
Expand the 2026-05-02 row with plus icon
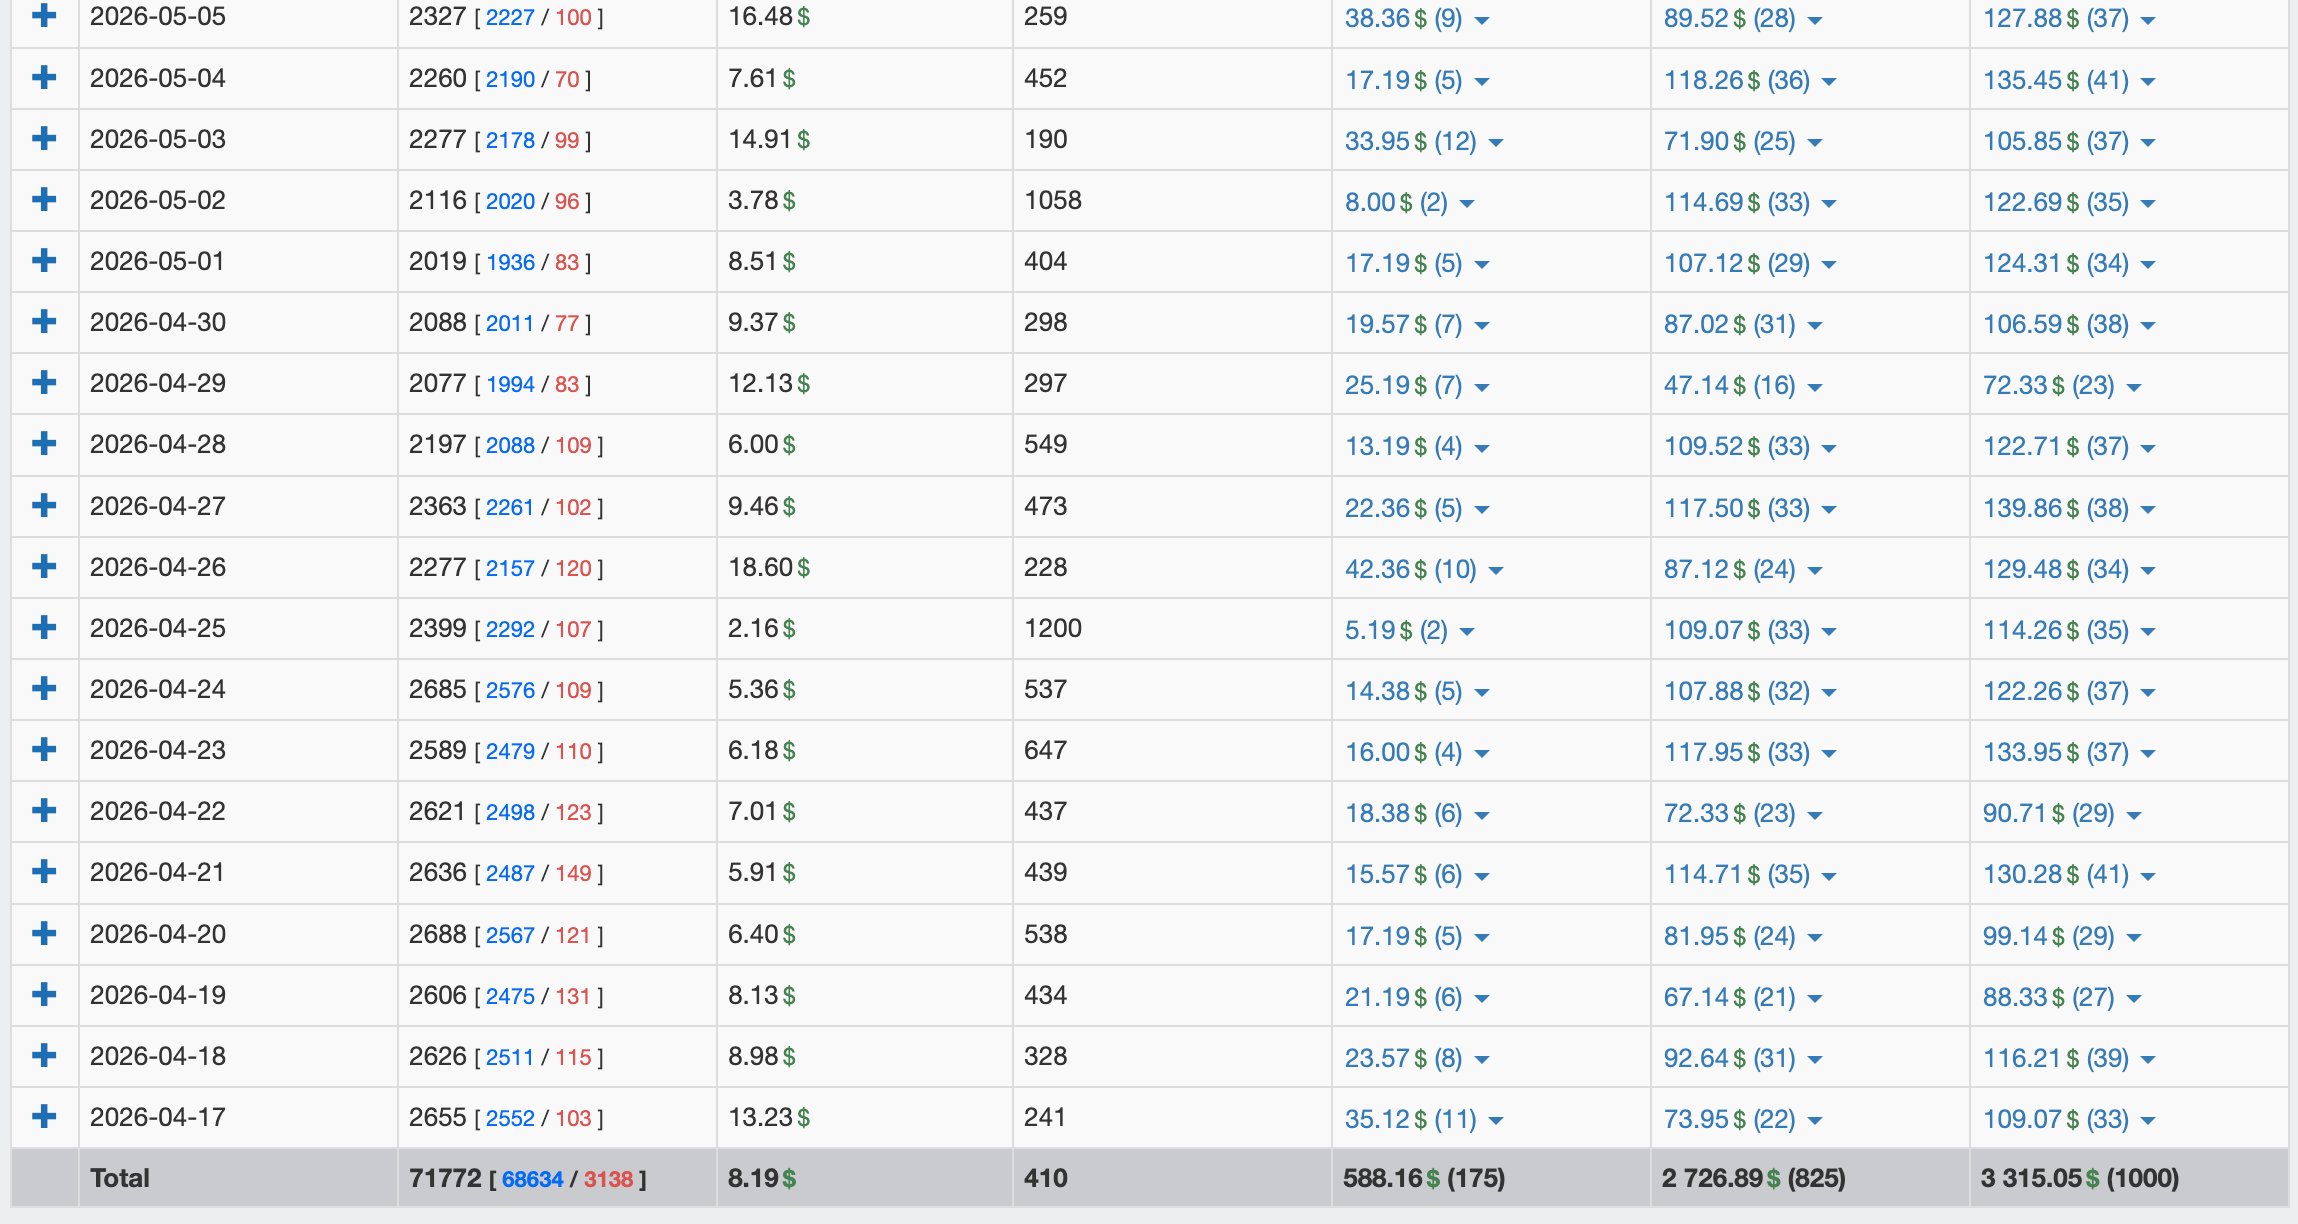pyautogui.click(x=44, y=199)
